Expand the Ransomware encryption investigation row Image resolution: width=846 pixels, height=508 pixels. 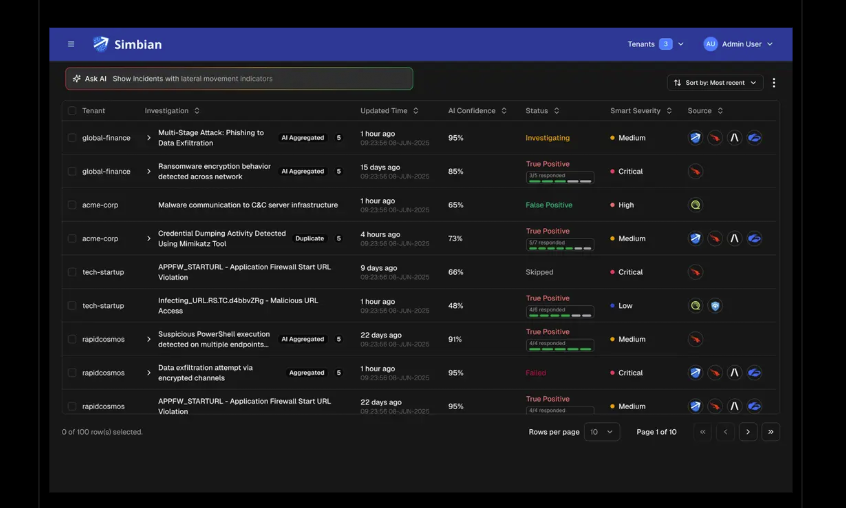149,171
